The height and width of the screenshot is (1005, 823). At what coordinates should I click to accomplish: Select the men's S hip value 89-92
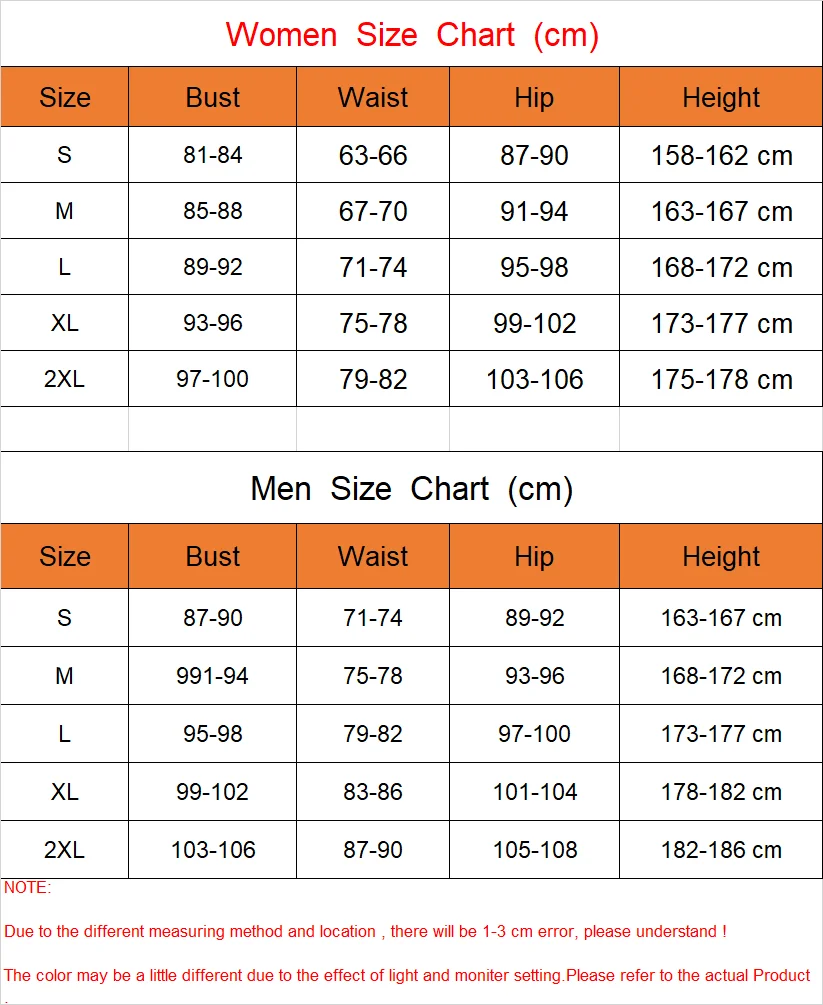pyautogui.click(x=534, y=618)
